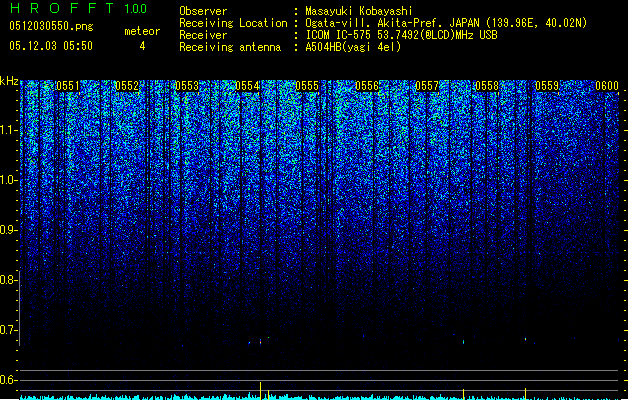This screenshot has width=629, height=400.
Task: Click the 0600 time marker
Action: click(607, 86)
